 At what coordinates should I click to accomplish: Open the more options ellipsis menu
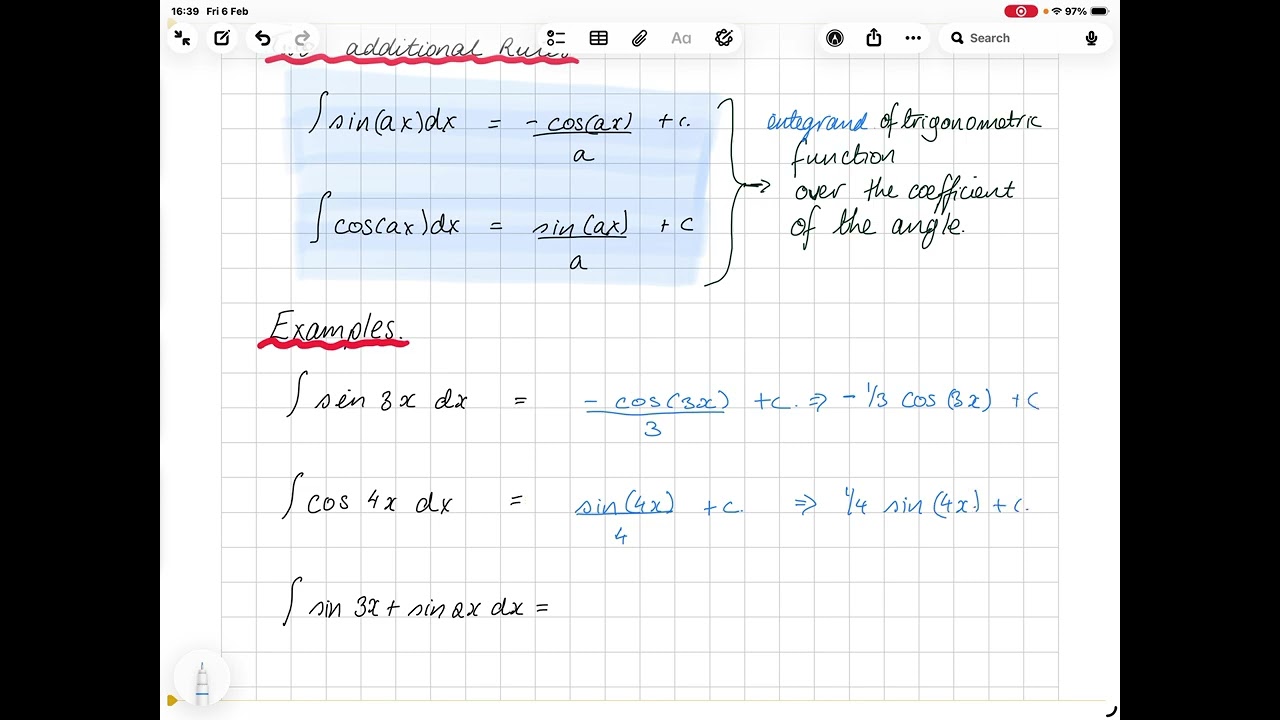[x=913, y=38]
